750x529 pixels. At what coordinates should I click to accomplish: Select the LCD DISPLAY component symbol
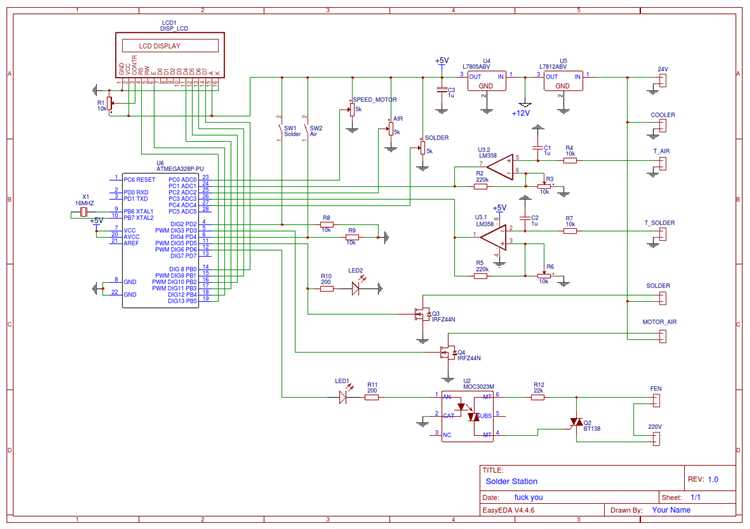pyautogui.click(x=169, y=46)
